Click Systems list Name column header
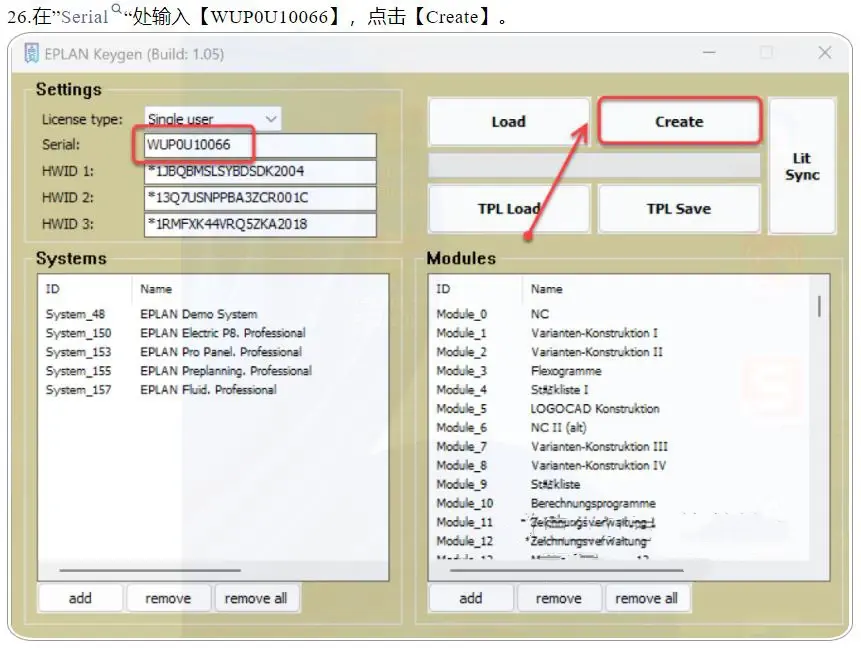 [x=156, y=289]
